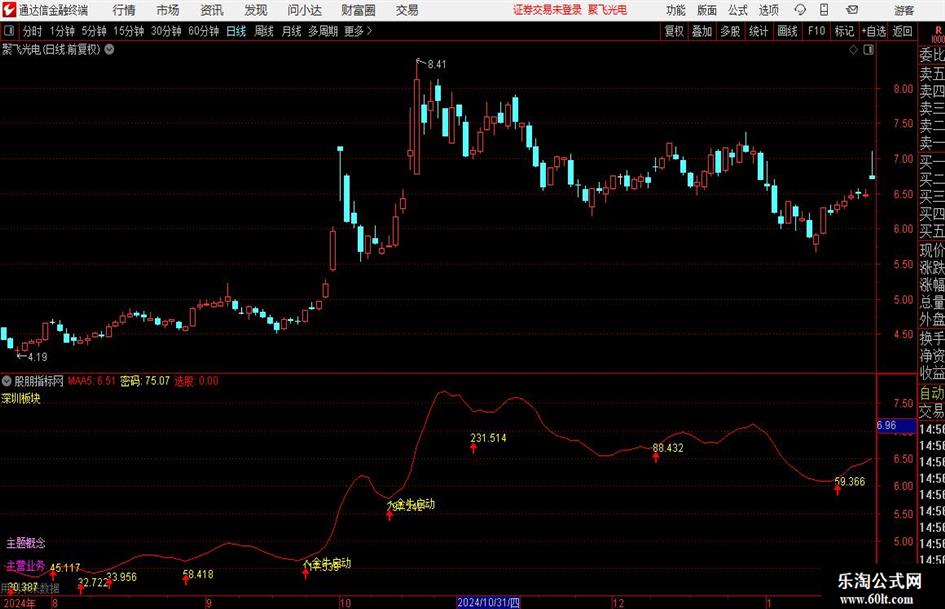Open dropdown beside 股朋指标网 indicator
Image resolution: width=945 pixels, height=609 pixels.
7,381
